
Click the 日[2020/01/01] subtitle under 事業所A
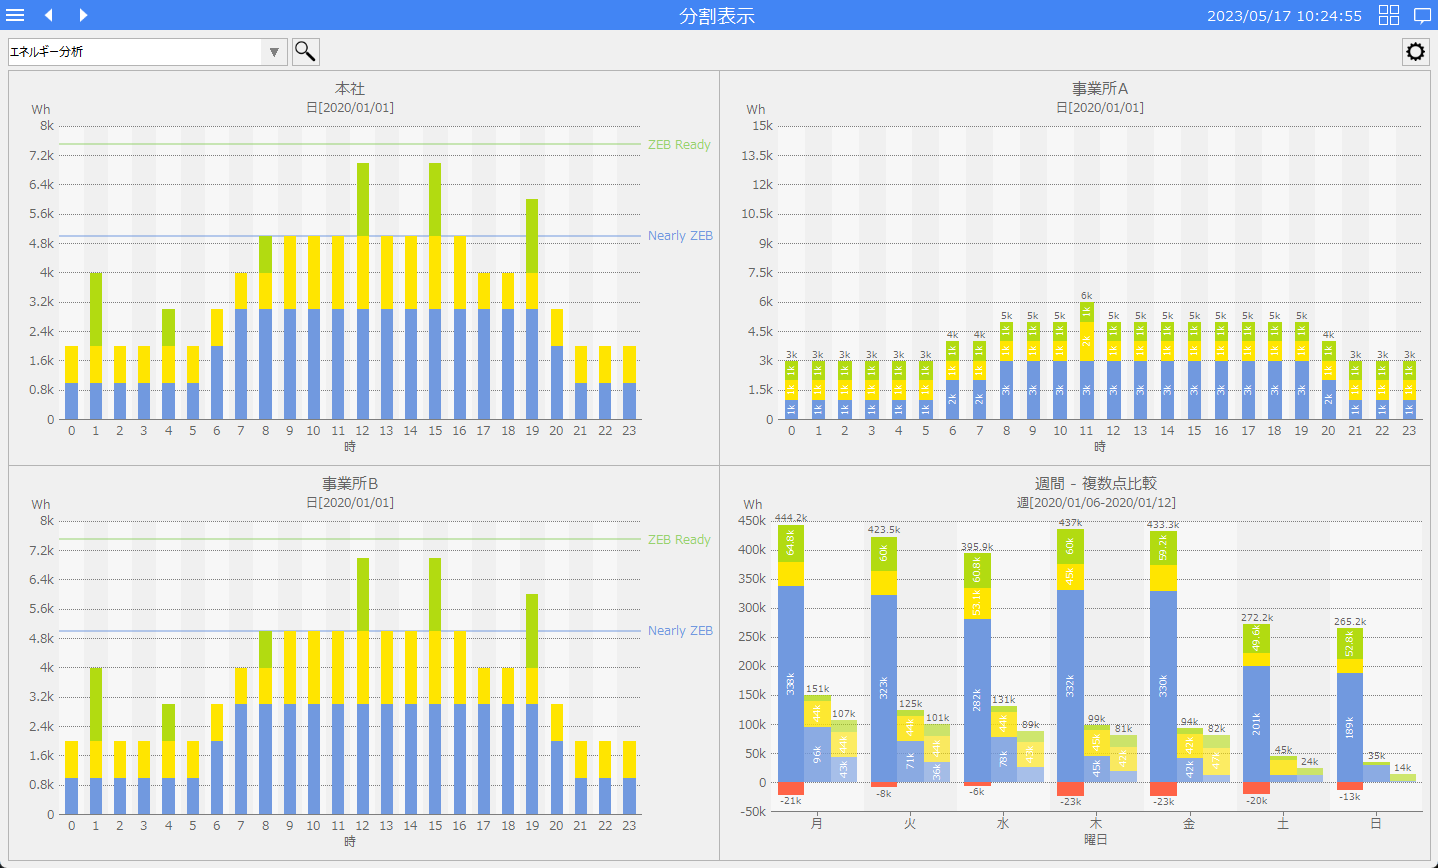point(1100,107)
